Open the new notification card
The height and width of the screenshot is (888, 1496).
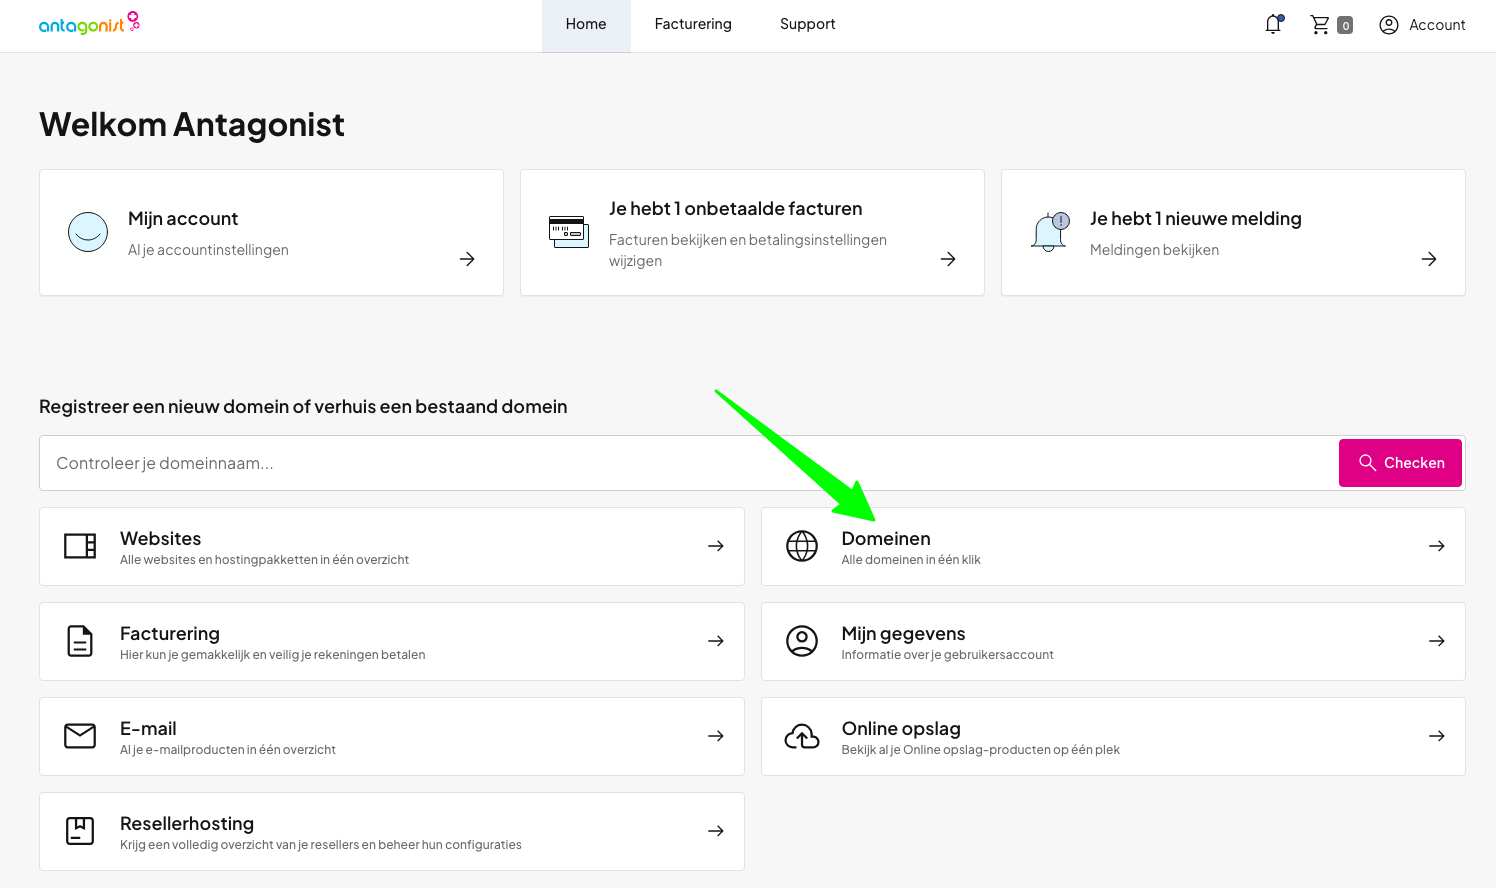(1232, 233)
